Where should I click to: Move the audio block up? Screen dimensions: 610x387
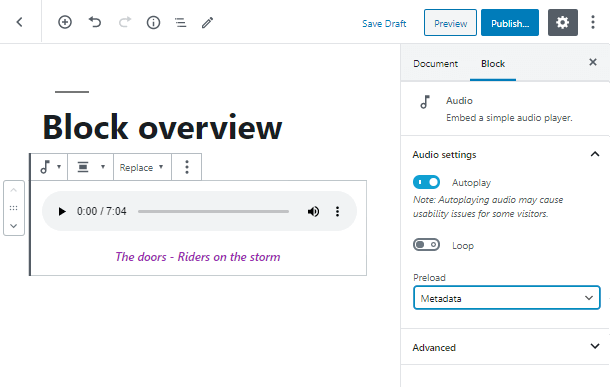[x=14, y=190]
